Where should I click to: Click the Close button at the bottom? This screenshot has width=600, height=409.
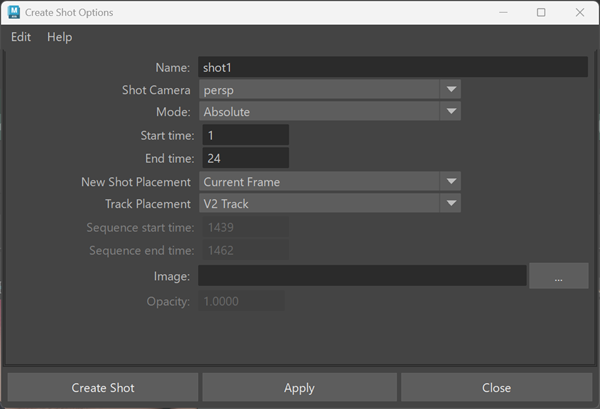click(x=496, y=388)
